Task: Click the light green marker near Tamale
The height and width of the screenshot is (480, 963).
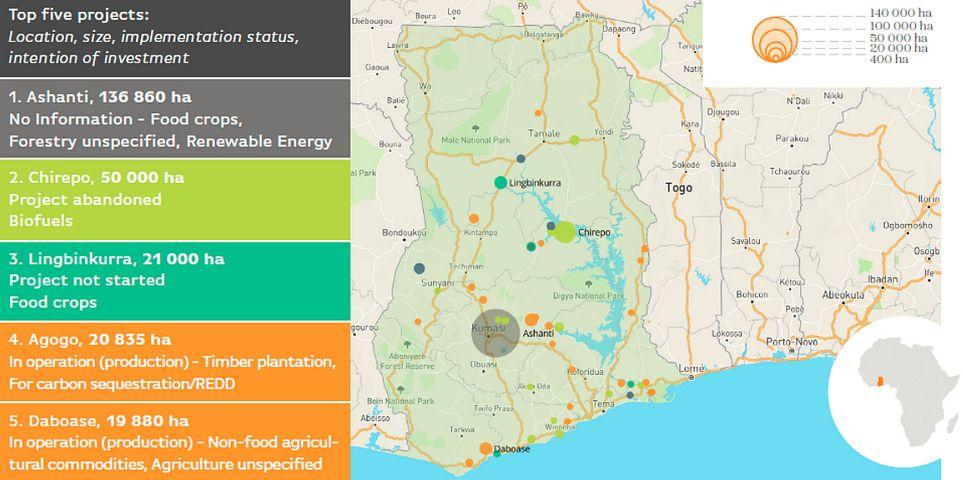Action: 574,140
